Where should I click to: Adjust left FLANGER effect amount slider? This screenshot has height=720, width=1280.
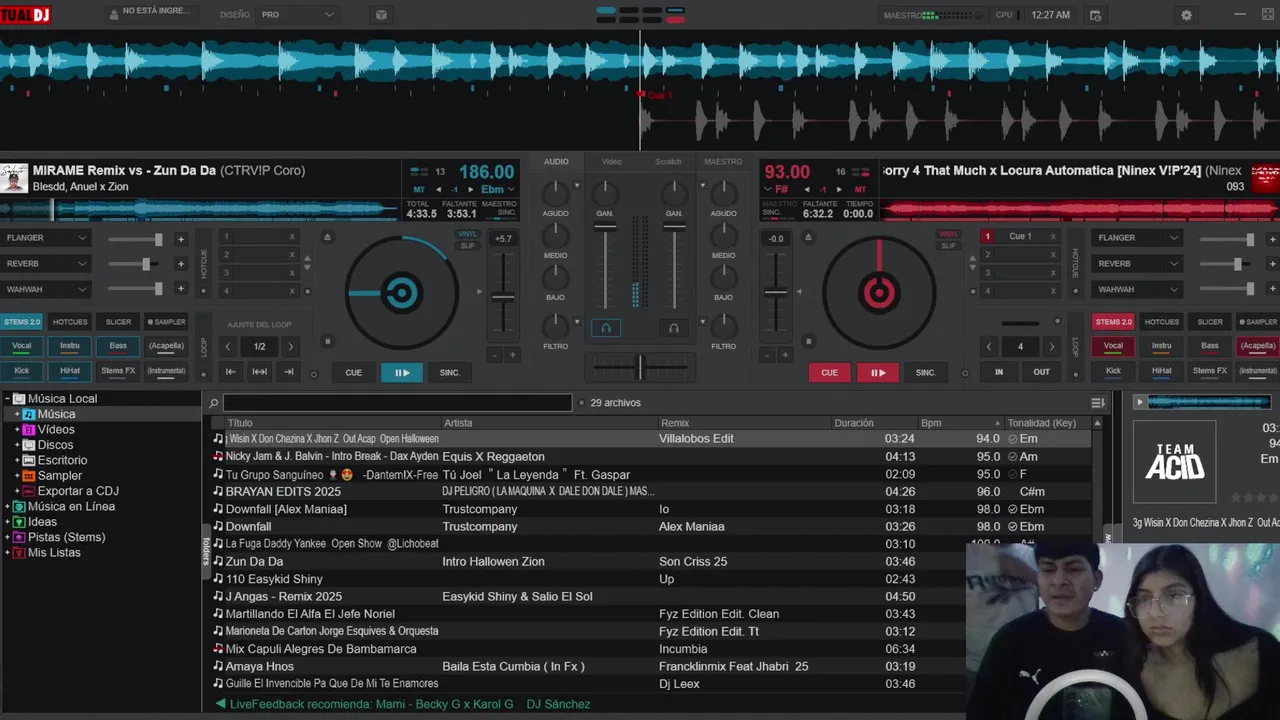click(135, 239)
